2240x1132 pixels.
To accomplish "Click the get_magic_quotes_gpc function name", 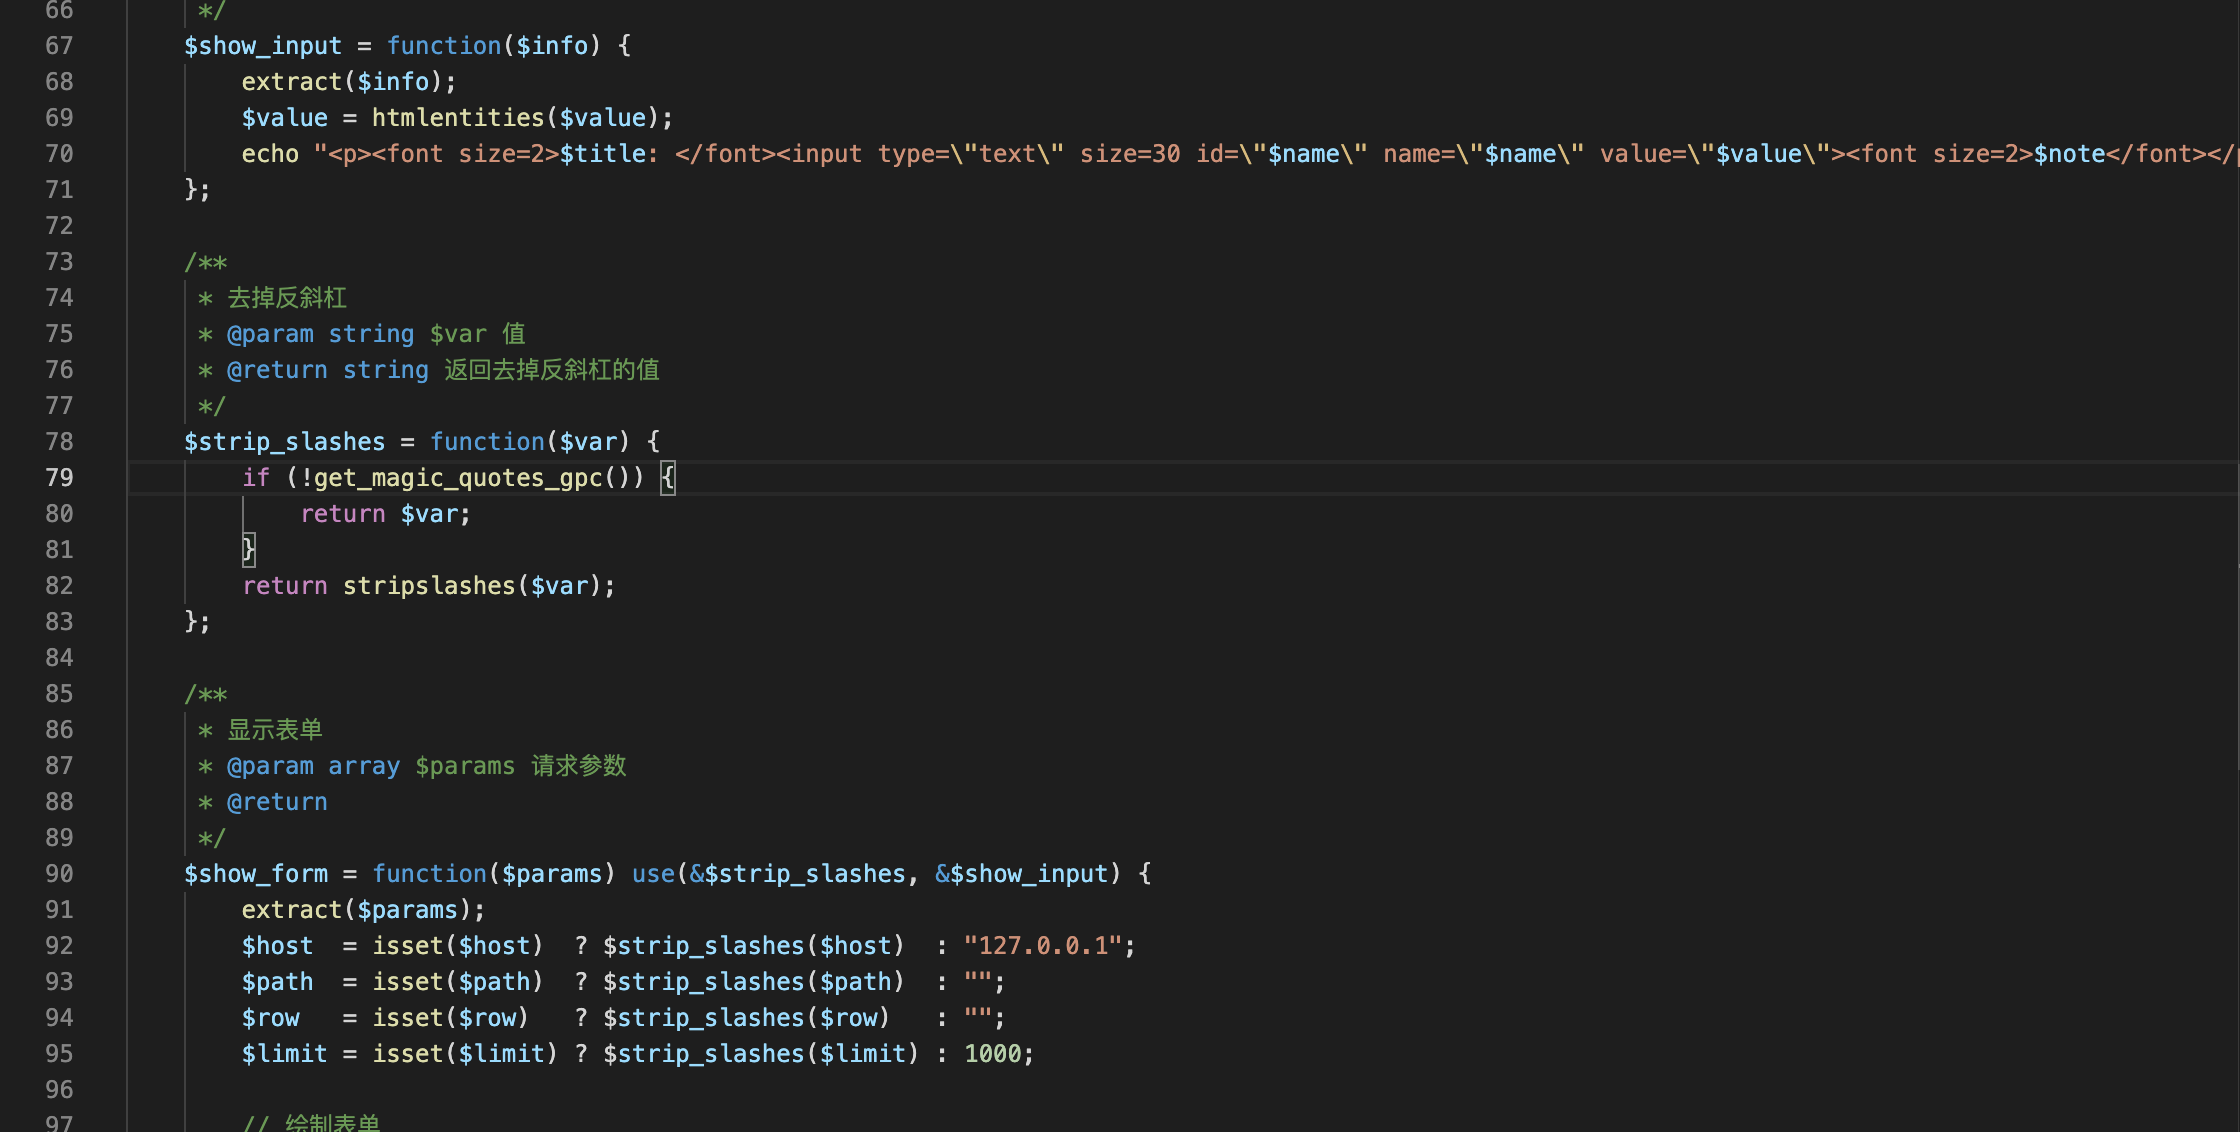I will [458, 478].
